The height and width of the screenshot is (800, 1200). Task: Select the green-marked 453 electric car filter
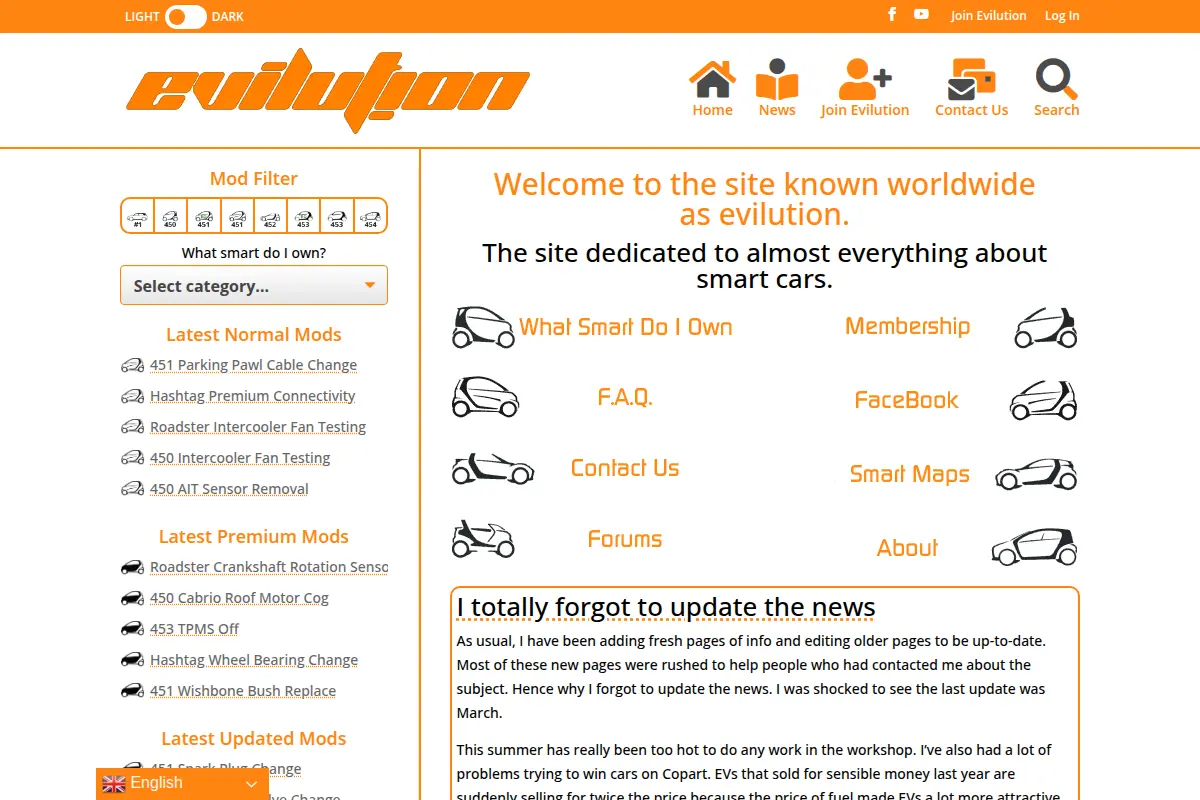click(x=304, y=216)
